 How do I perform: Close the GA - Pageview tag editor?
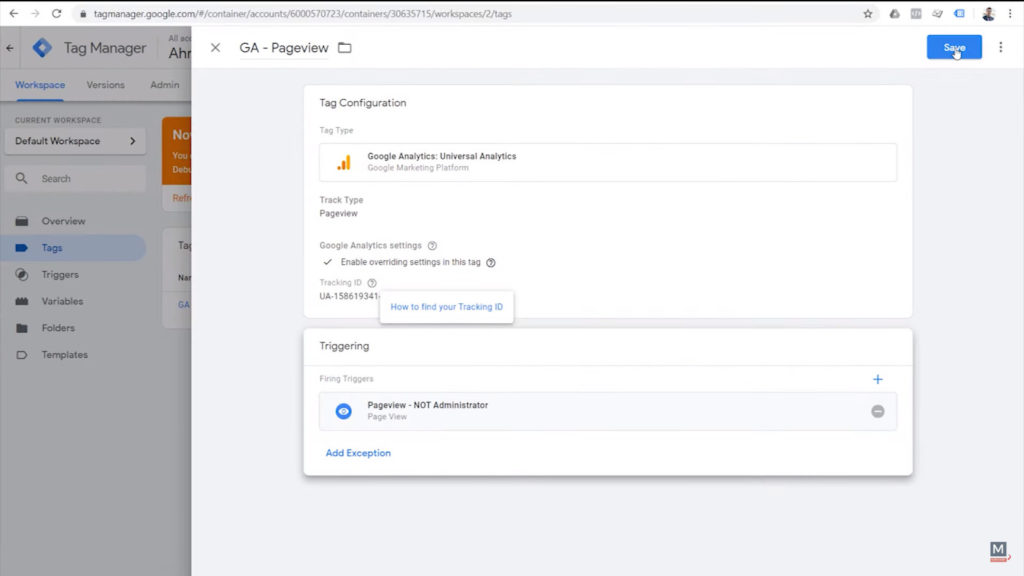215,48
